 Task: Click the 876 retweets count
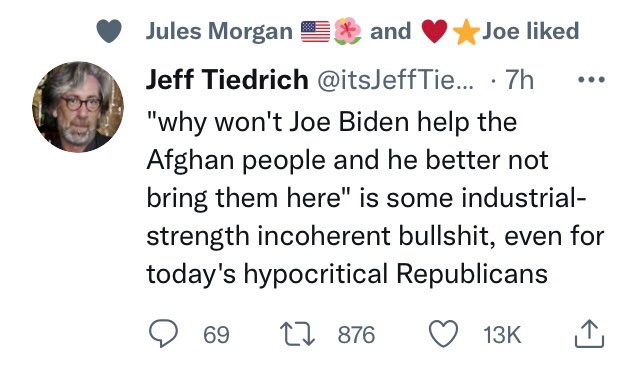point(356,335)
